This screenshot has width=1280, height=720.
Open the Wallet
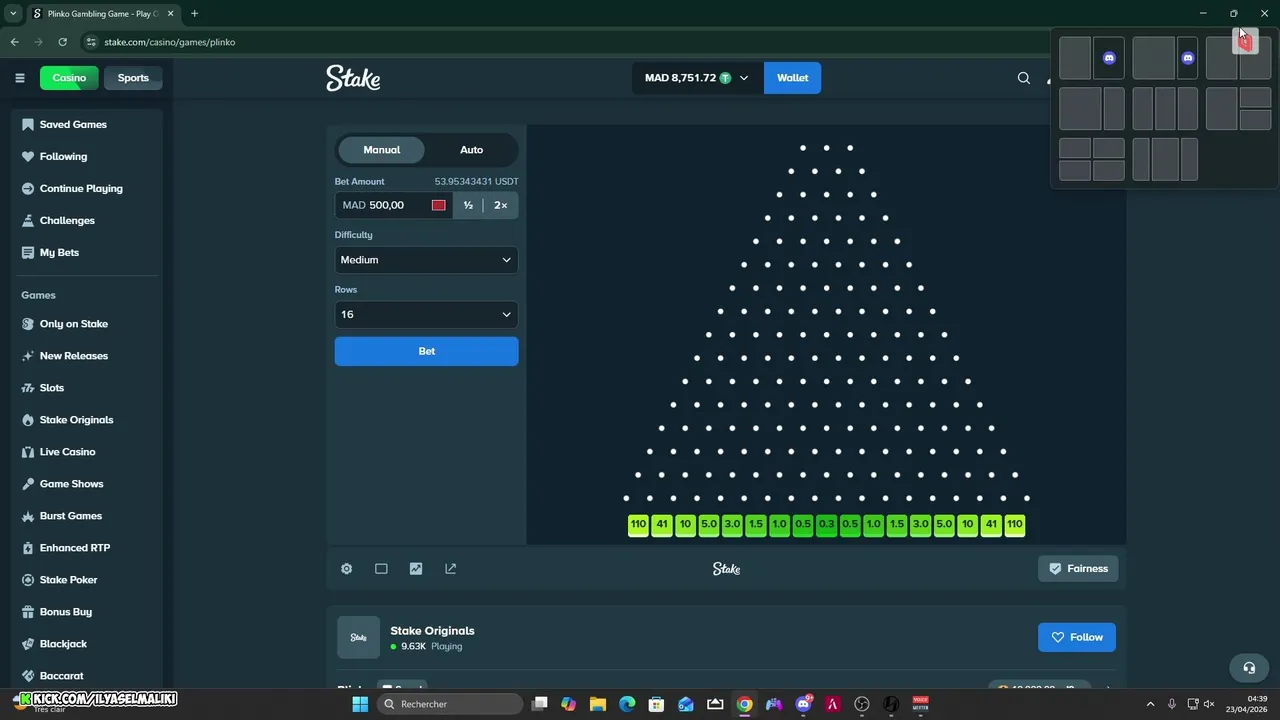point(792,78)
